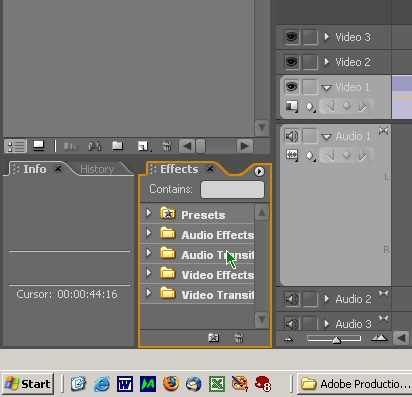Click timeline Zoom Out small mountain icon

click(x=289, y=339)
